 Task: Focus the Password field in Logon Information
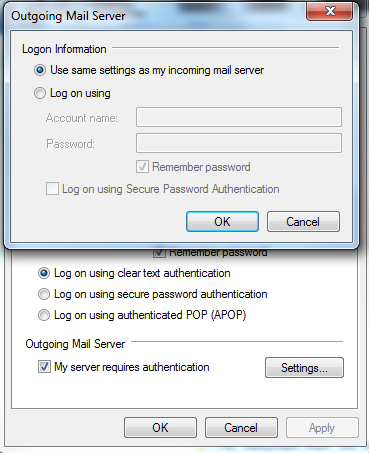pyautogui.click(x=239, y=143)
